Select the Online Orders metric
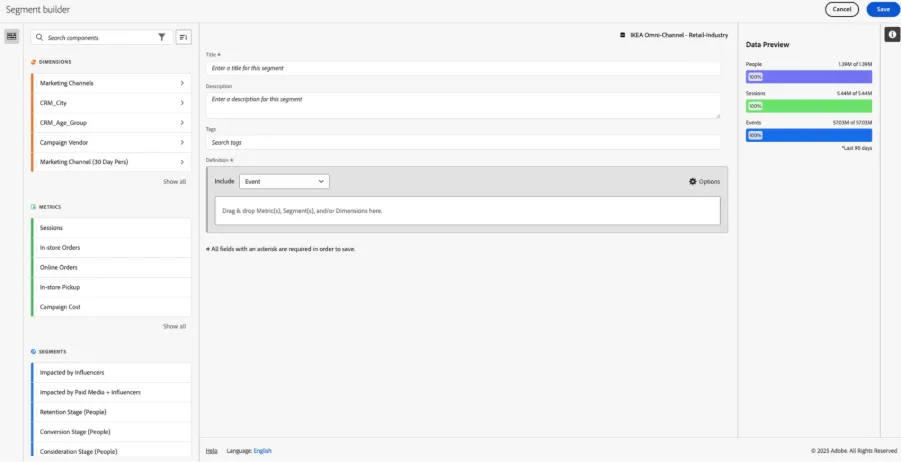 pos(111,267)
